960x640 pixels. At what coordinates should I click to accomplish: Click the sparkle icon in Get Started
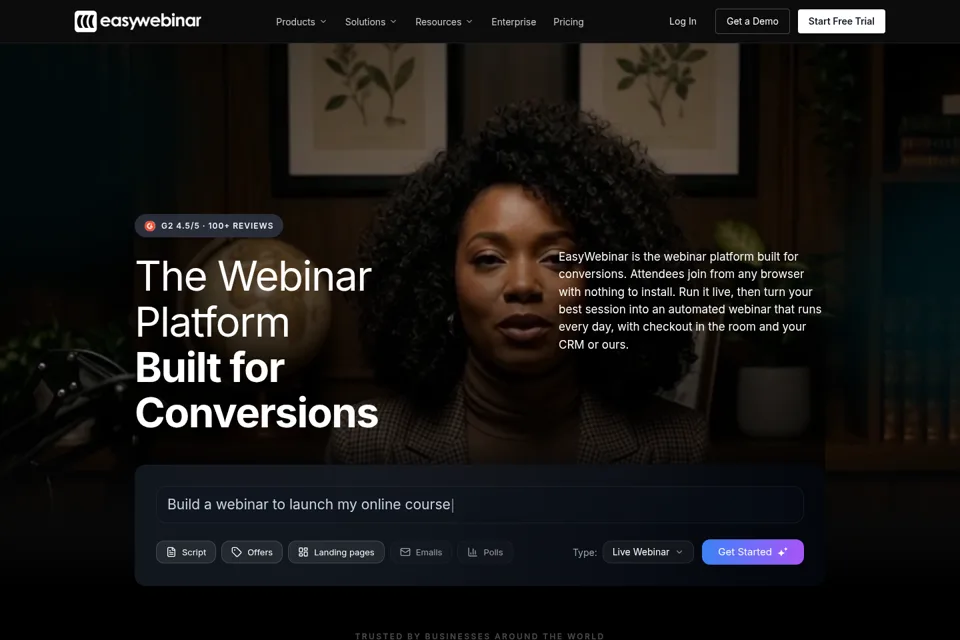coord(783,552)
